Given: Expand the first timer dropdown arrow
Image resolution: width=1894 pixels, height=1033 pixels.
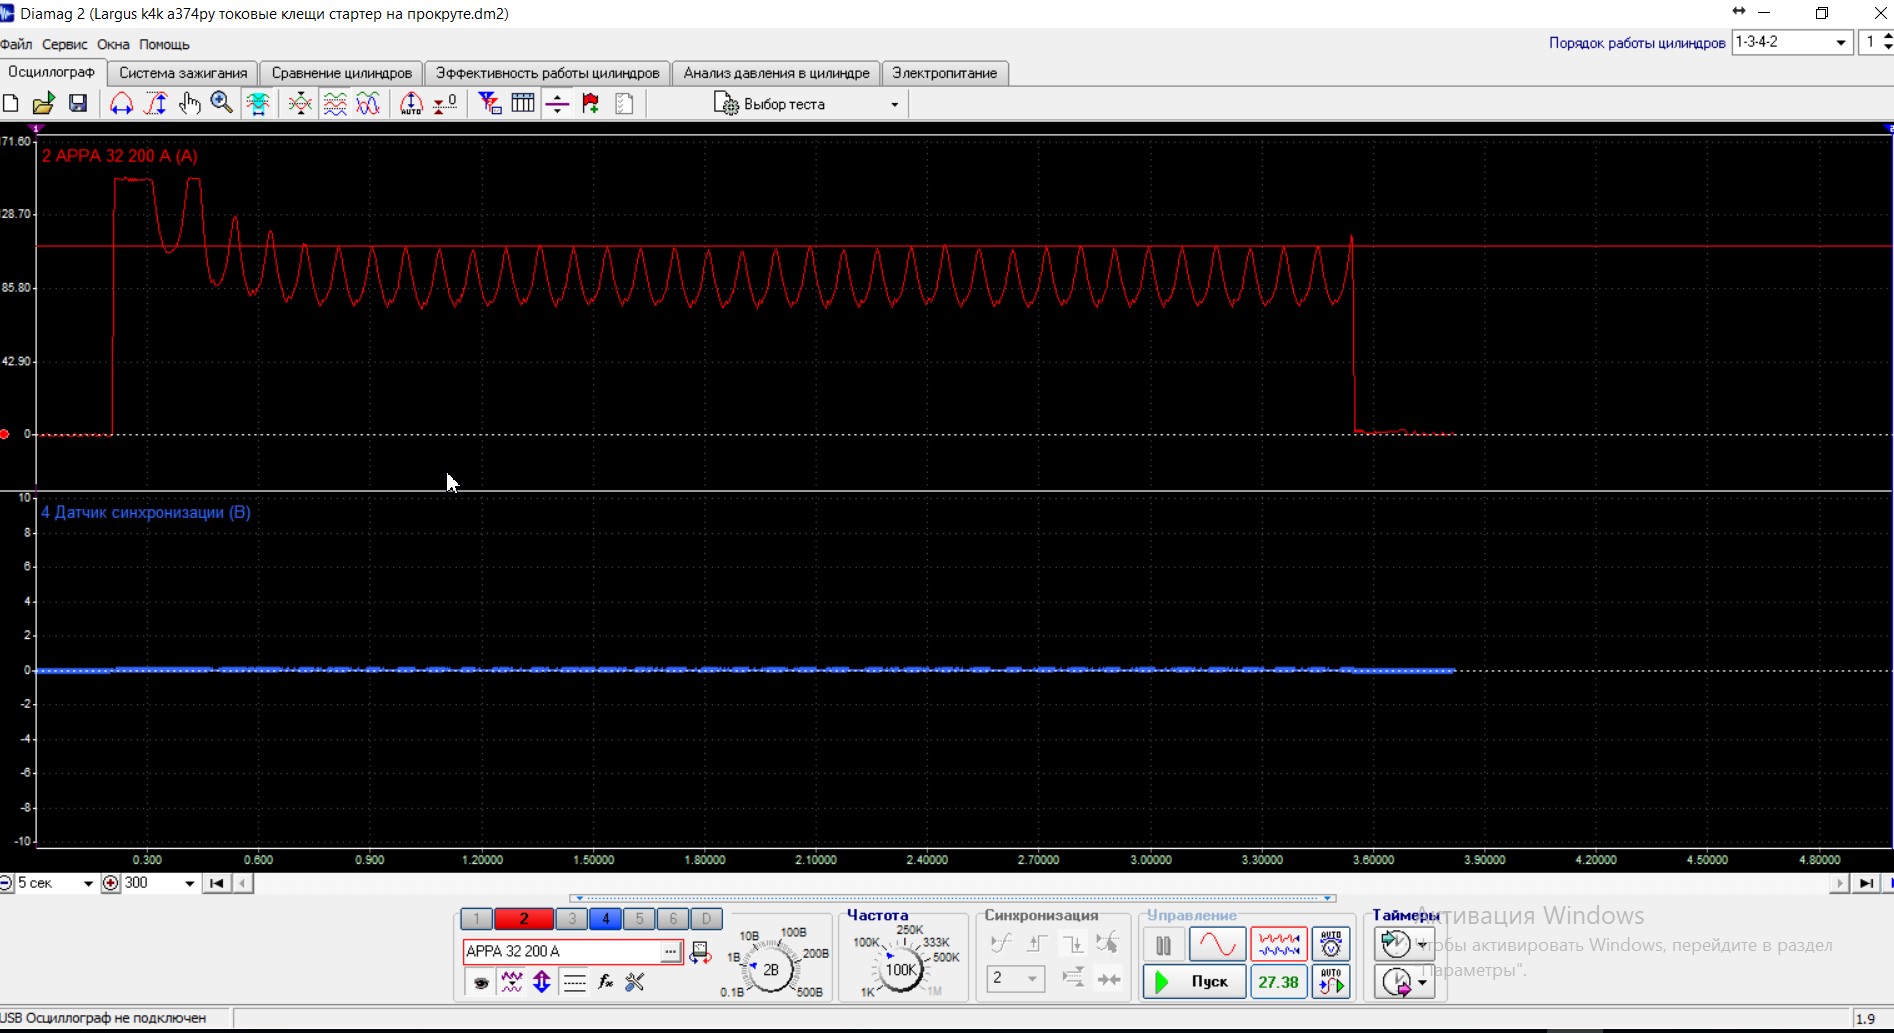Looking at the screenshot, I should coord(1422,945).
